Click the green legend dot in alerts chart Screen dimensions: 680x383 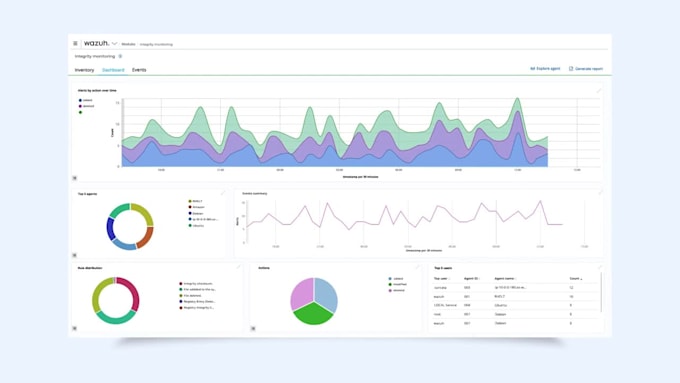[80, 112]
